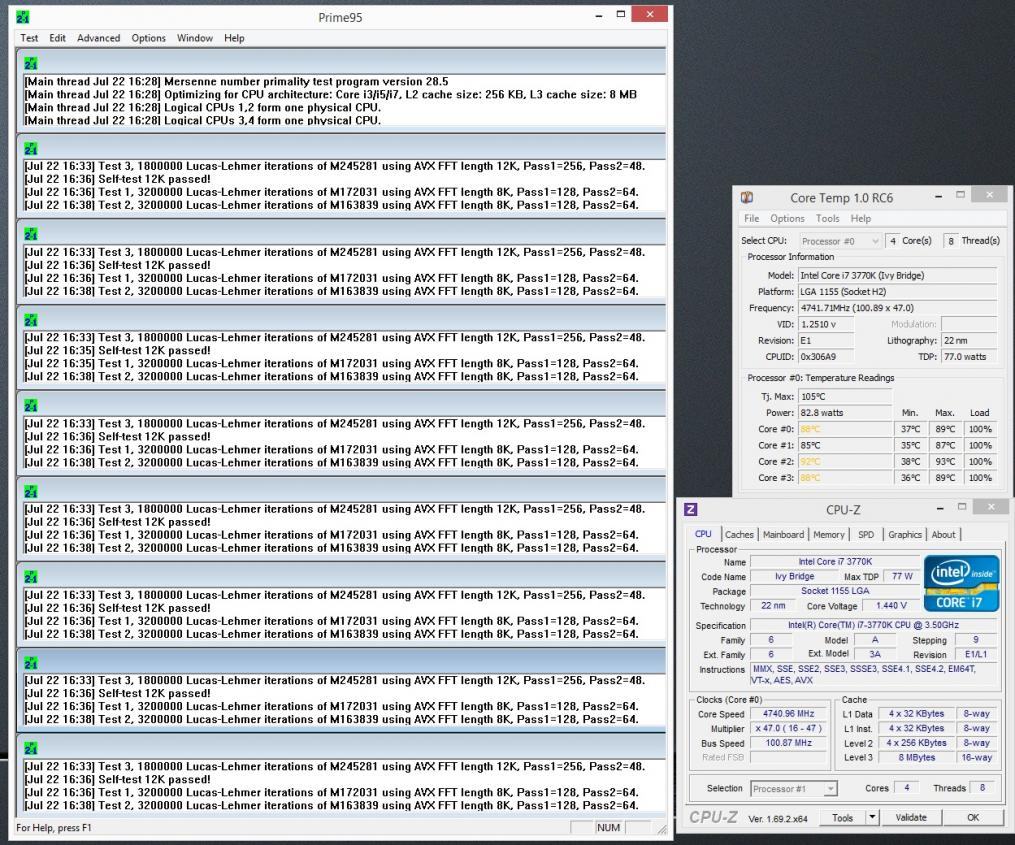Screen dimensions: 1015x845
Task: Click the Prime95 title bar icon
Action: 23,17
